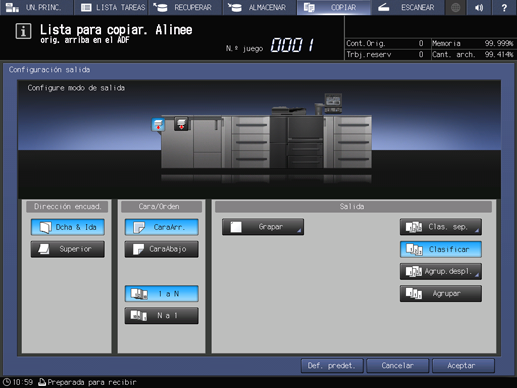Click the Cont.Orig. counter row
The height and width of the screenshot is (388, 517).
[385, 43]
